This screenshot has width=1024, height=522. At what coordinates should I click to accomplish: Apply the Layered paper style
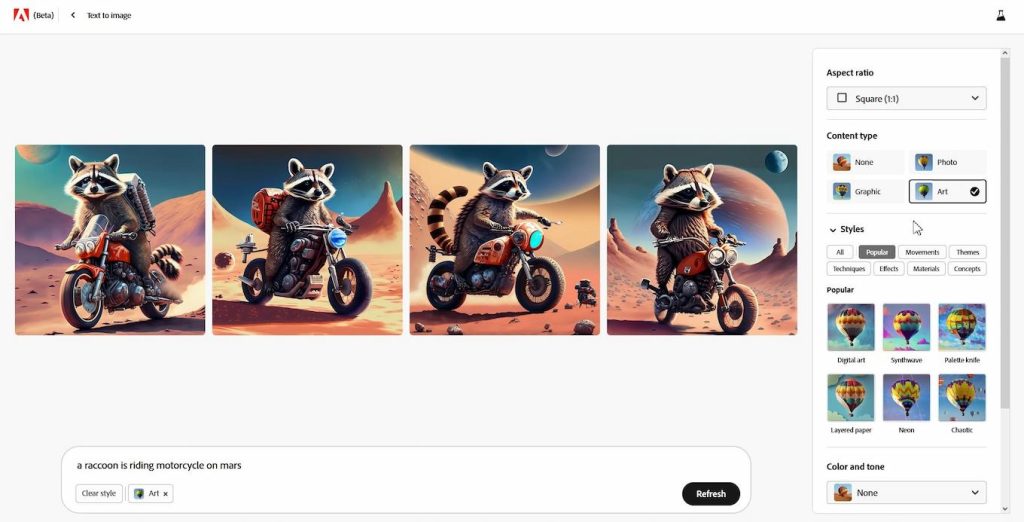(850, 397)
